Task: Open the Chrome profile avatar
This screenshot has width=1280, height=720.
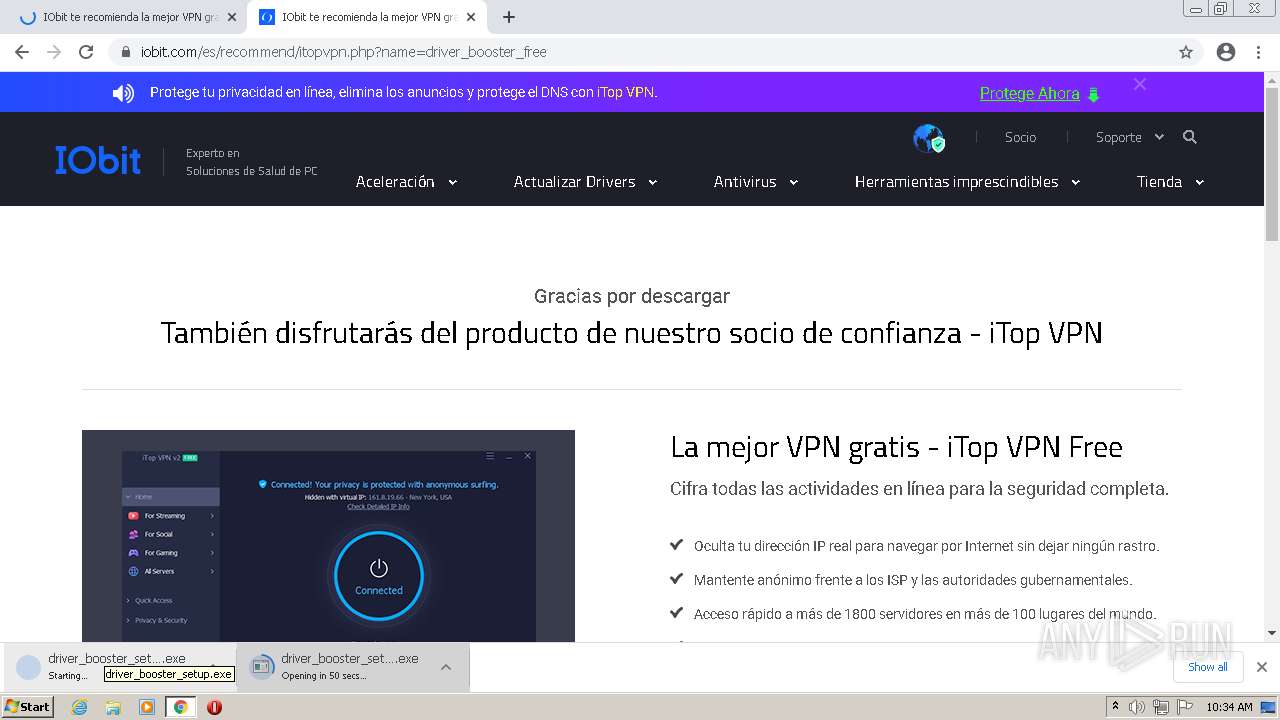Action: [1226, 52]
